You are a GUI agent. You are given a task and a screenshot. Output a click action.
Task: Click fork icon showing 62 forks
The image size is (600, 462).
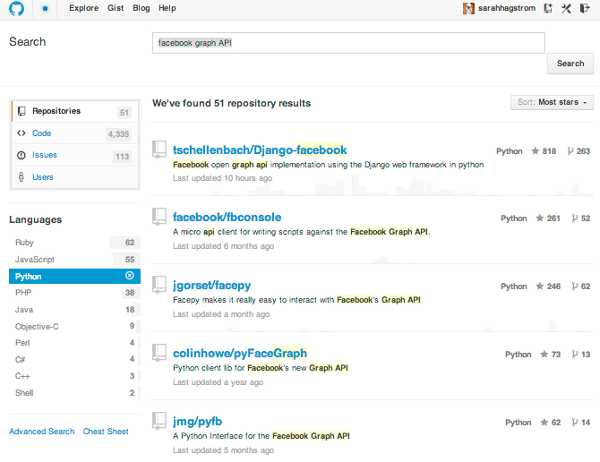(x=575, y=286)
